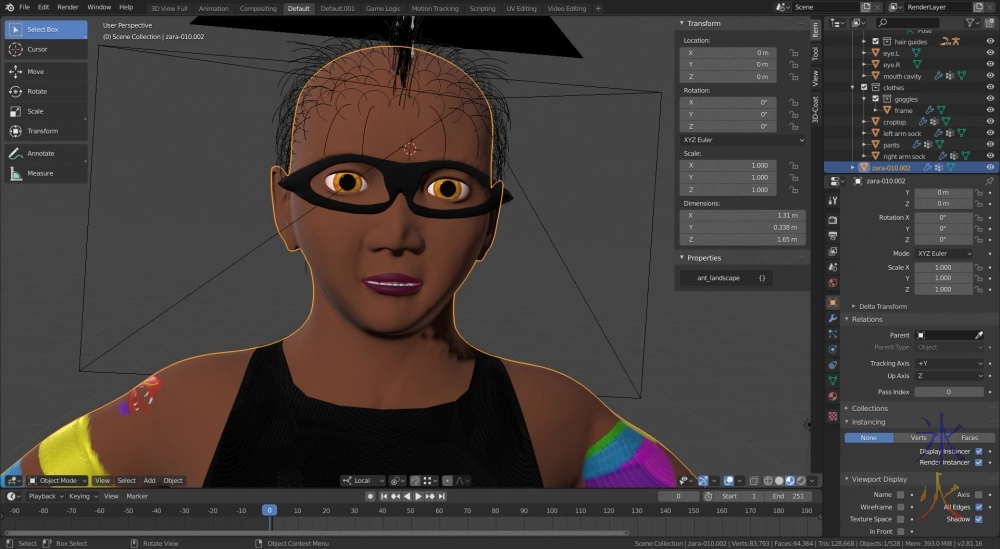Open the Modifiers wrench properties tab
This screenshot has height=549, width=1000.
point(832,319)
